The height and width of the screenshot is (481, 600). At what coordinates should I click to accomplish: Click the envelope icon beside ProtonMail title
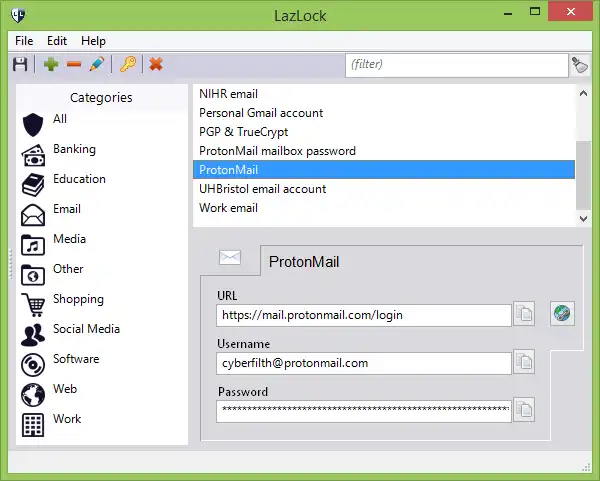[x=230, y=258]
